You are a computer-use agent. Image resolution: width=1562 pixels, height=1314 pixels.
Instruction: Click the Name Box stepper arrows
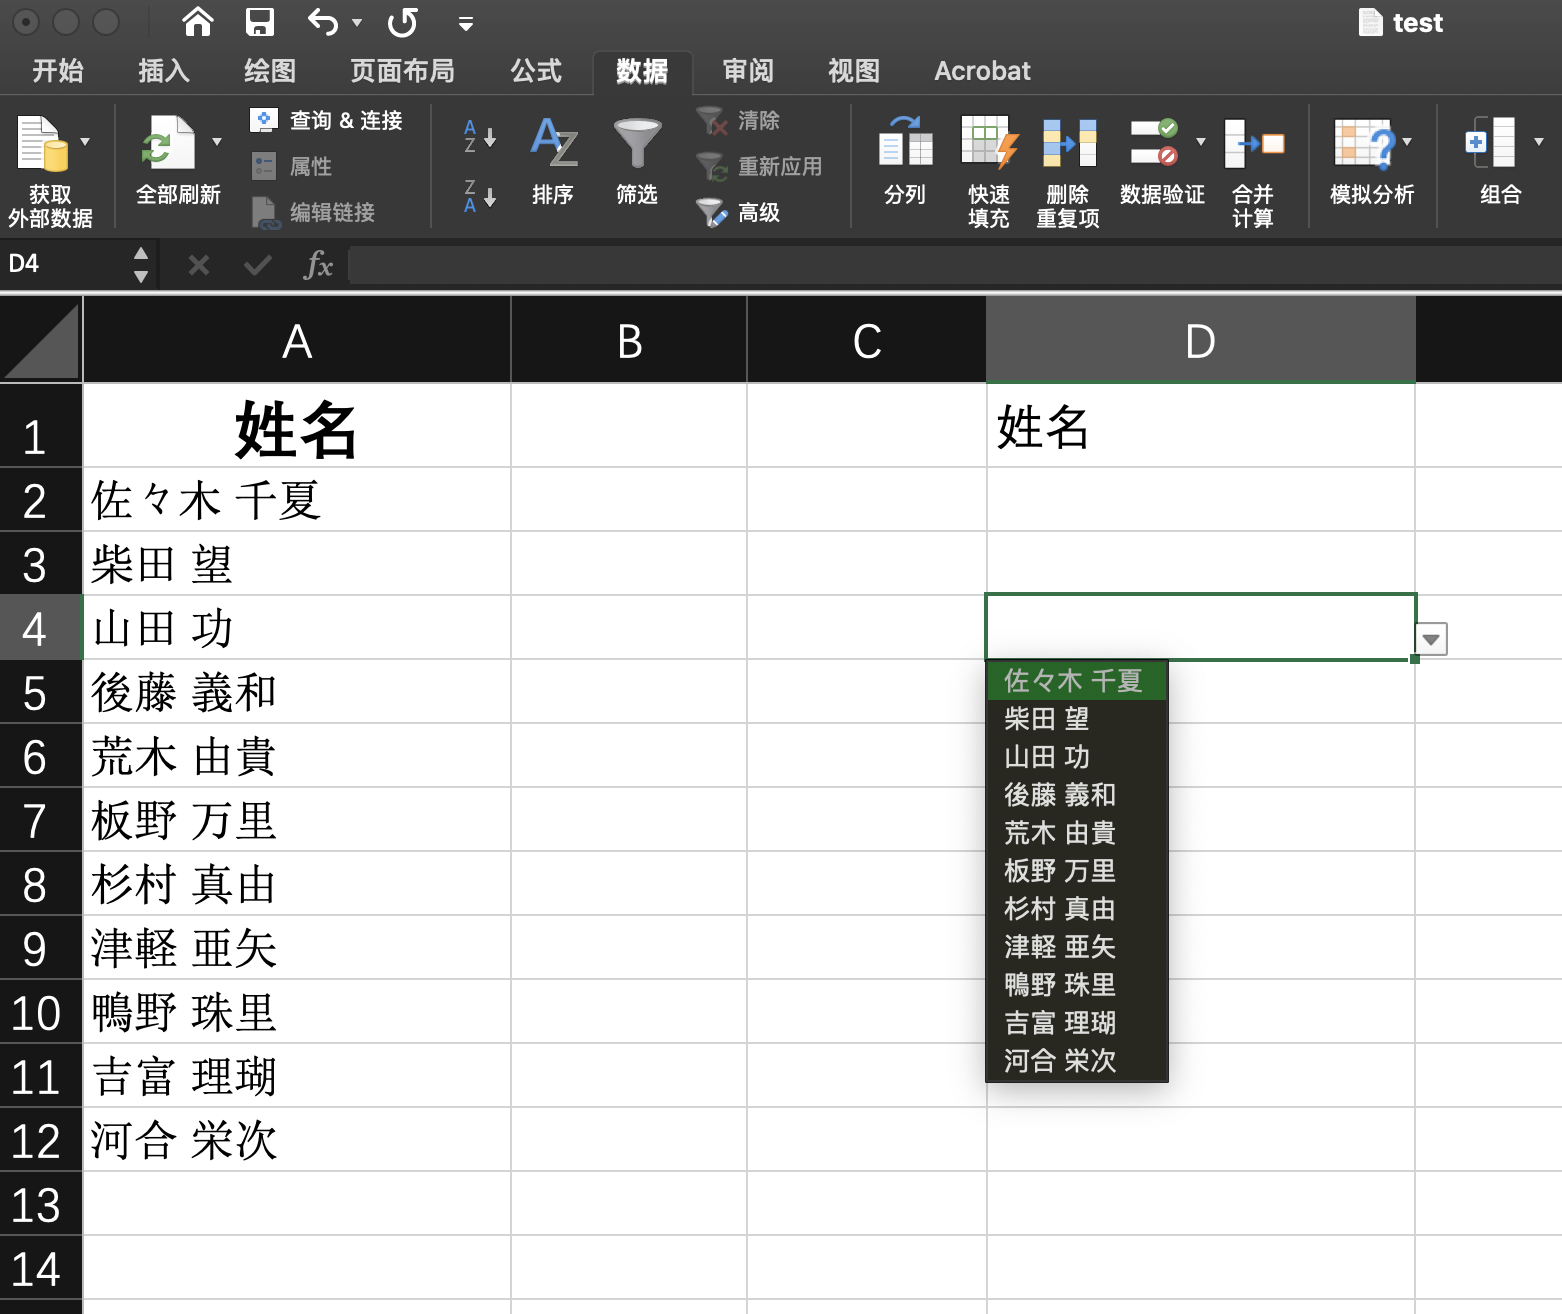140,263
